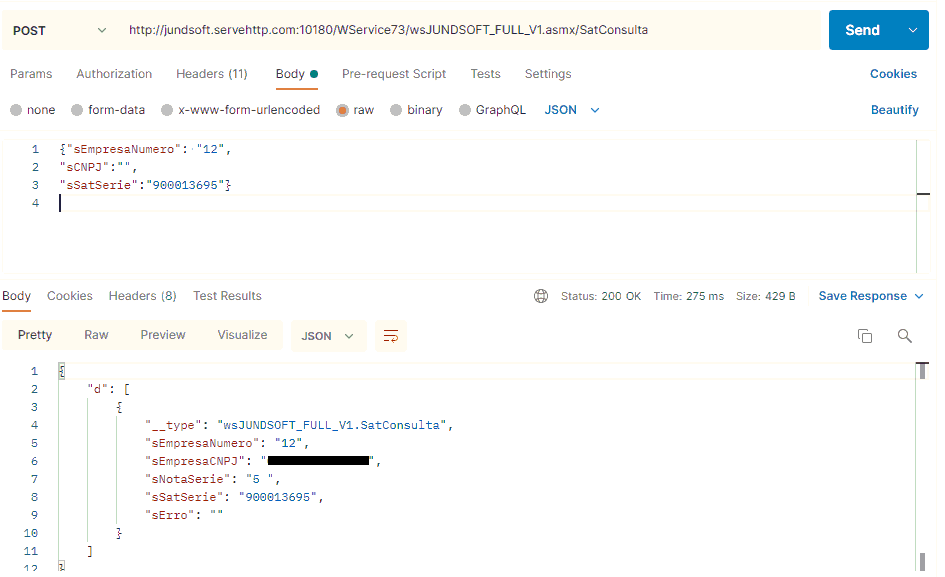Open the Pre-request Script tab
Viewport: 945px width, 577px height.
[x=394, y=74]
